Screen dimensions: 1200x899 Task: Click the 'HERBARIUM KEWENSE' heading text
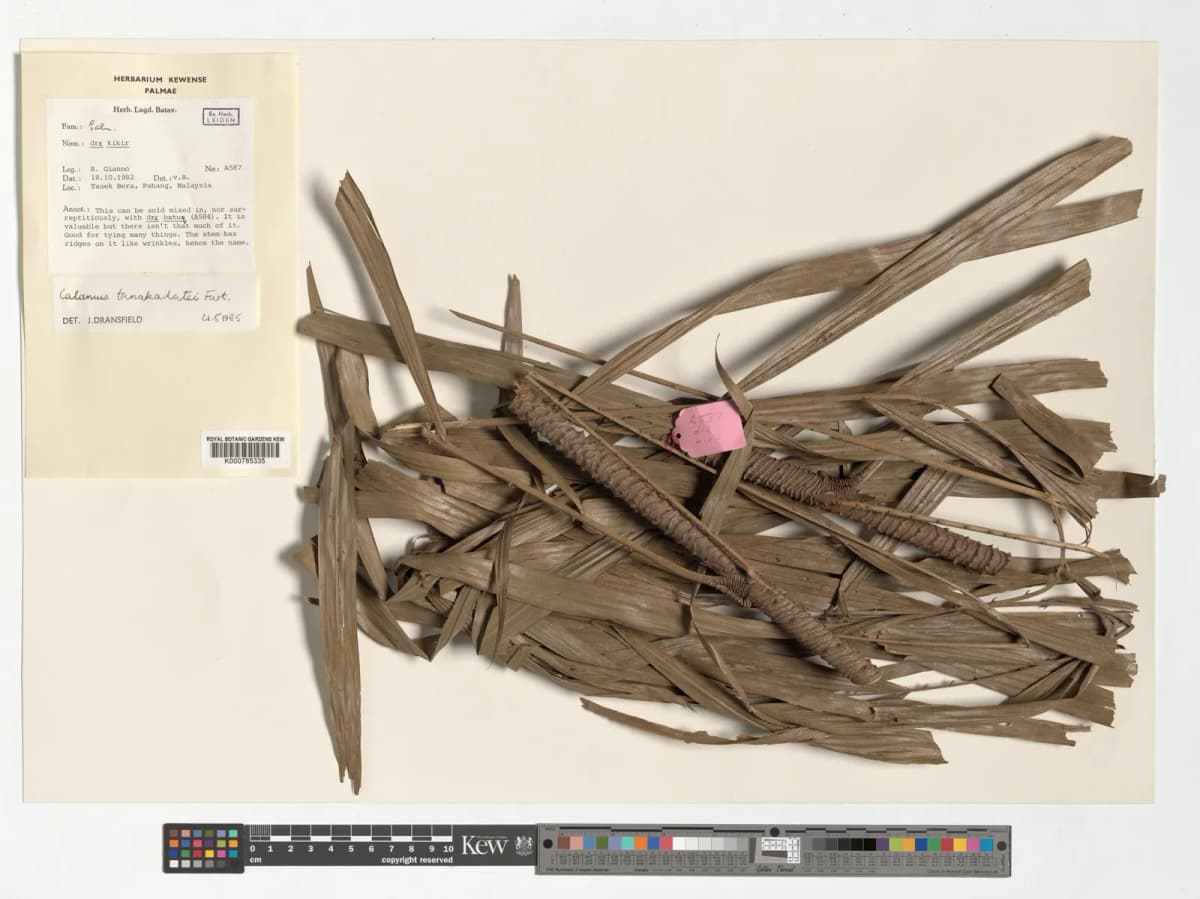(159, 79)
